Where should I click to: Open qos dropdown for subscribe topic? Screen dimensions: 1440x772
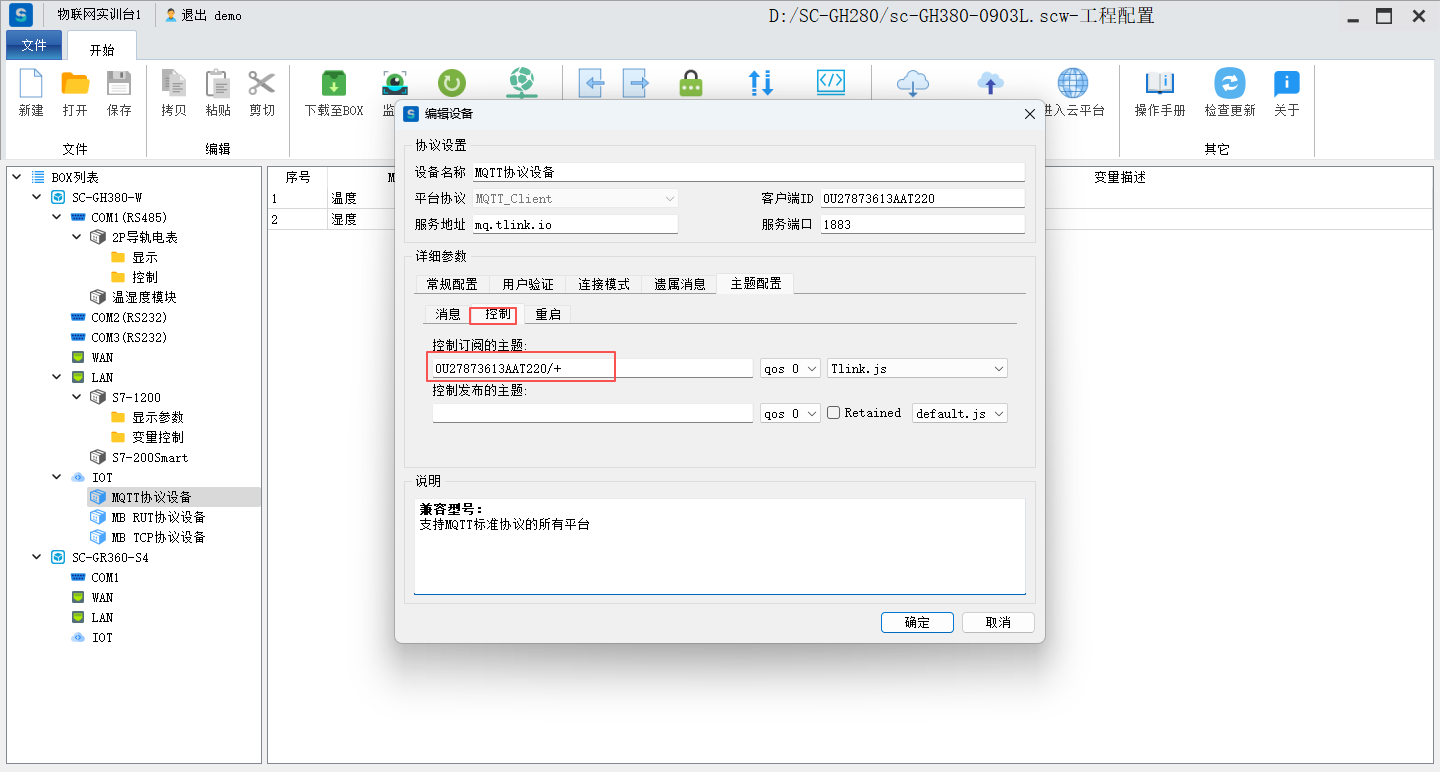790,369
